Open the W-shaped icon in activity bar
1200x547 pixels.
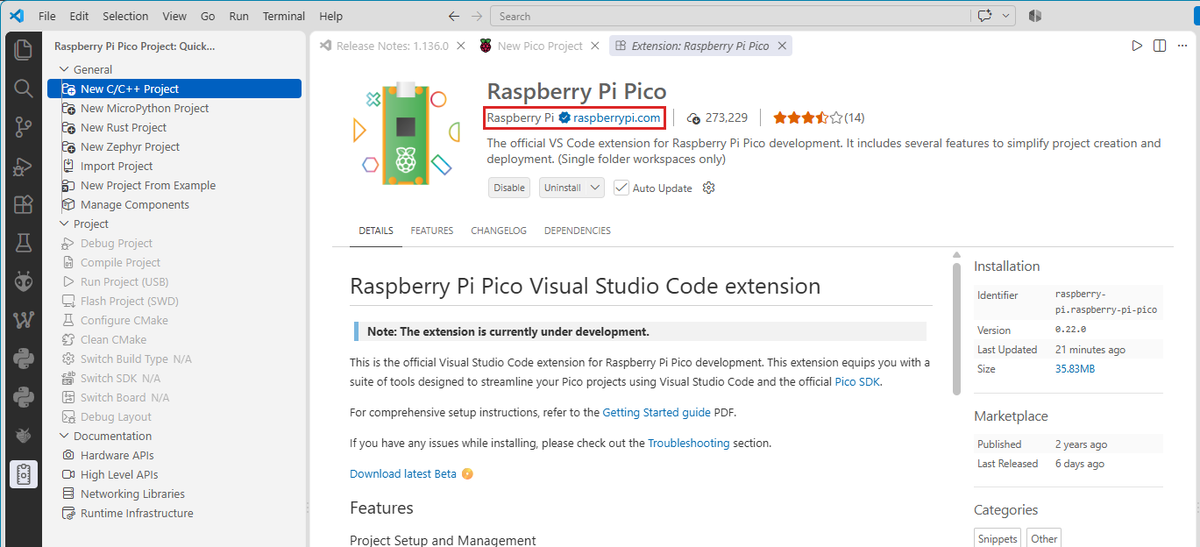point(23,320)
